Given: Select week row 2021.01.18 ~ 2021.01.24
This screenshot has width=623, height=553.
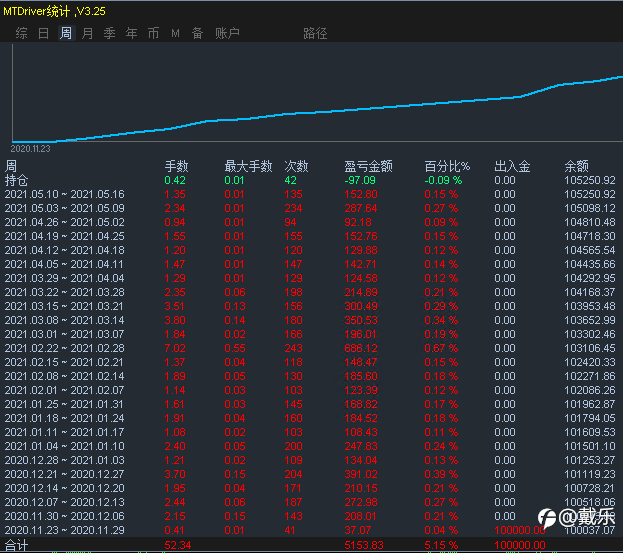Looking at the screenshot, I should tap(64, 418).
